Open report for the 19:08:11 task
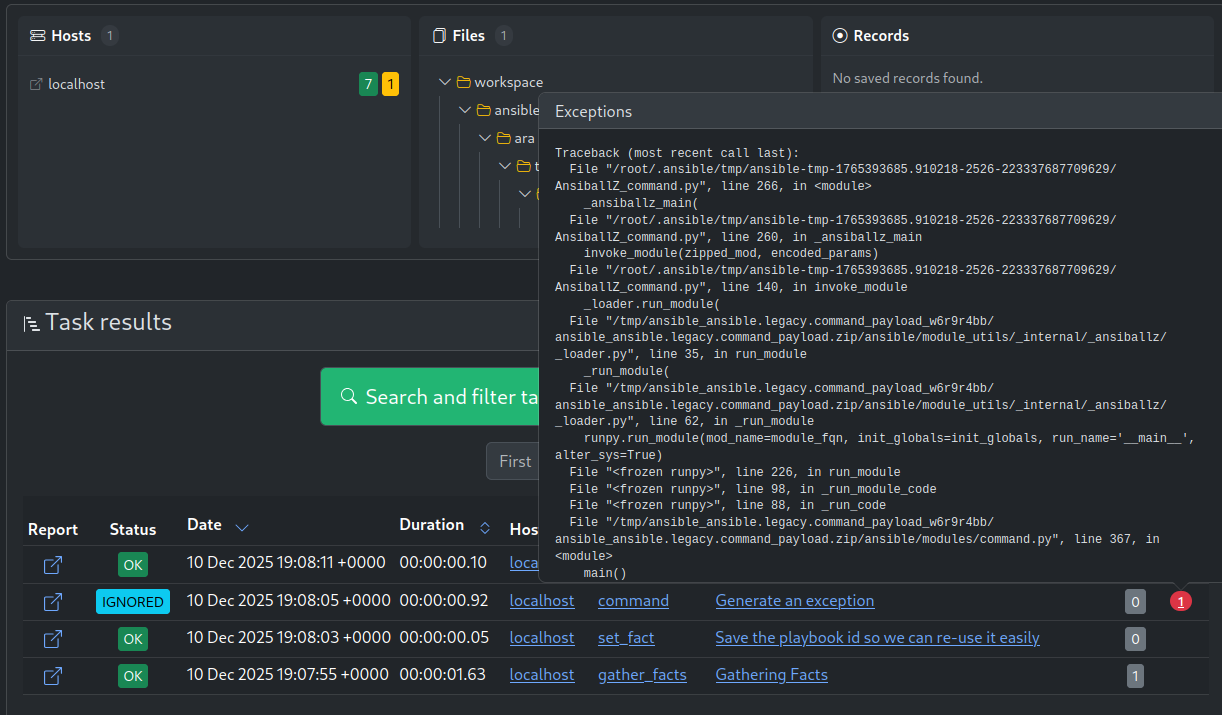This screenshot has height=715, width=1222. (x=53, y=565)
